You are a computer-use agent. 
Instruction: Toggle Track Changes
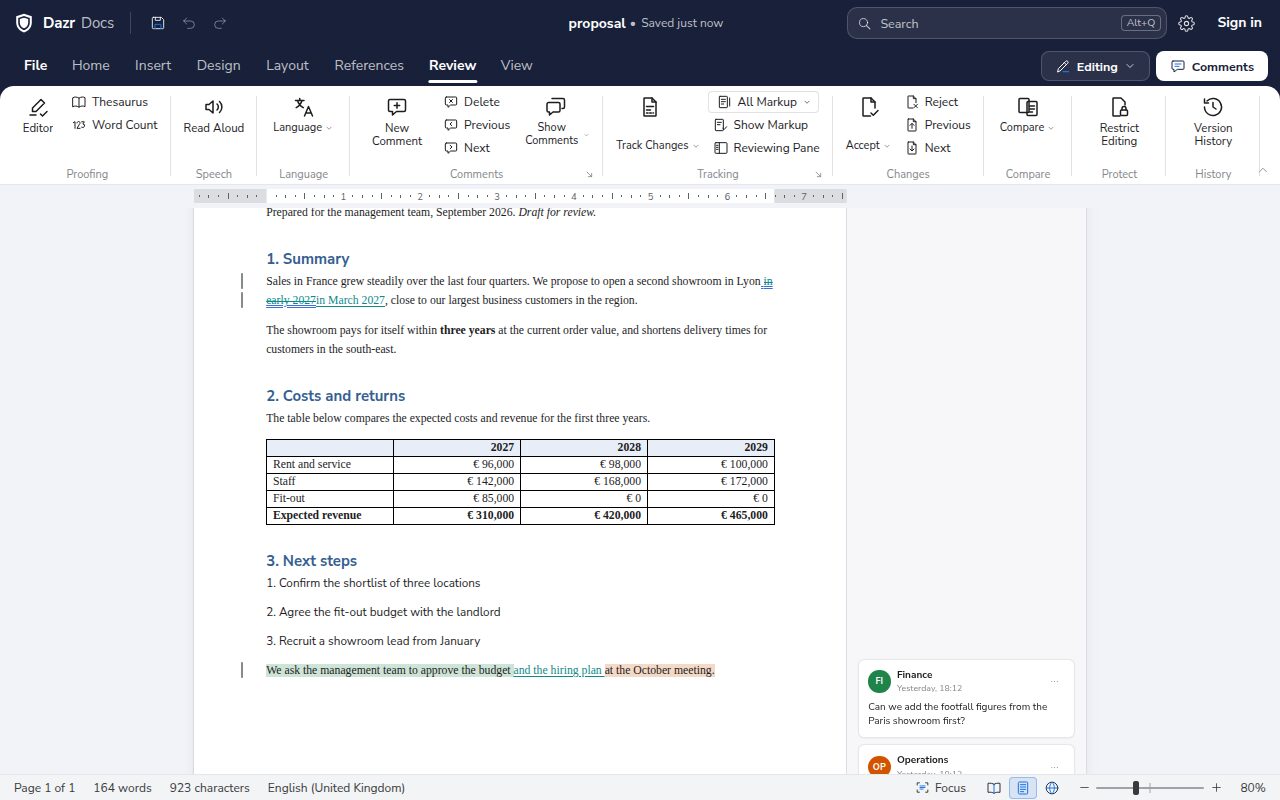tap(657, 124)
